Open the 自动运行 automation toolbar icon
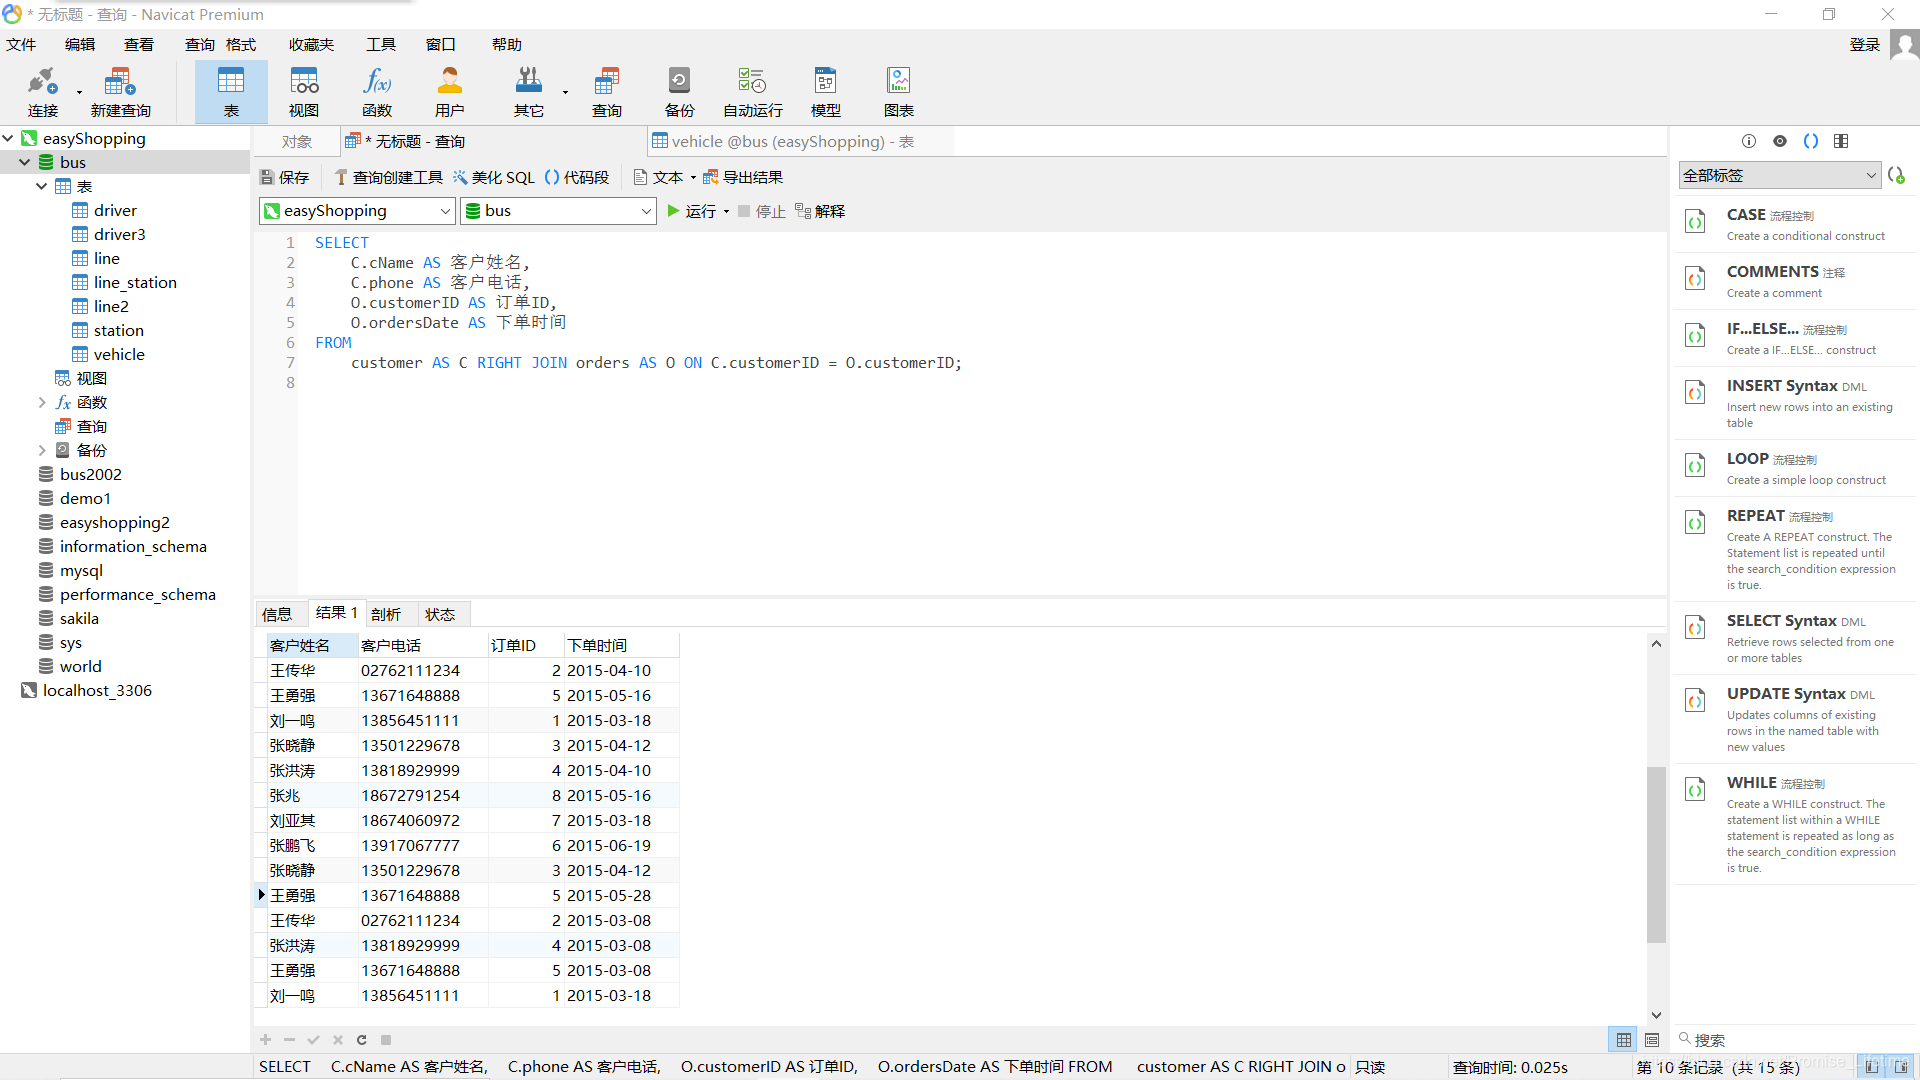 [x=753, y=92]
